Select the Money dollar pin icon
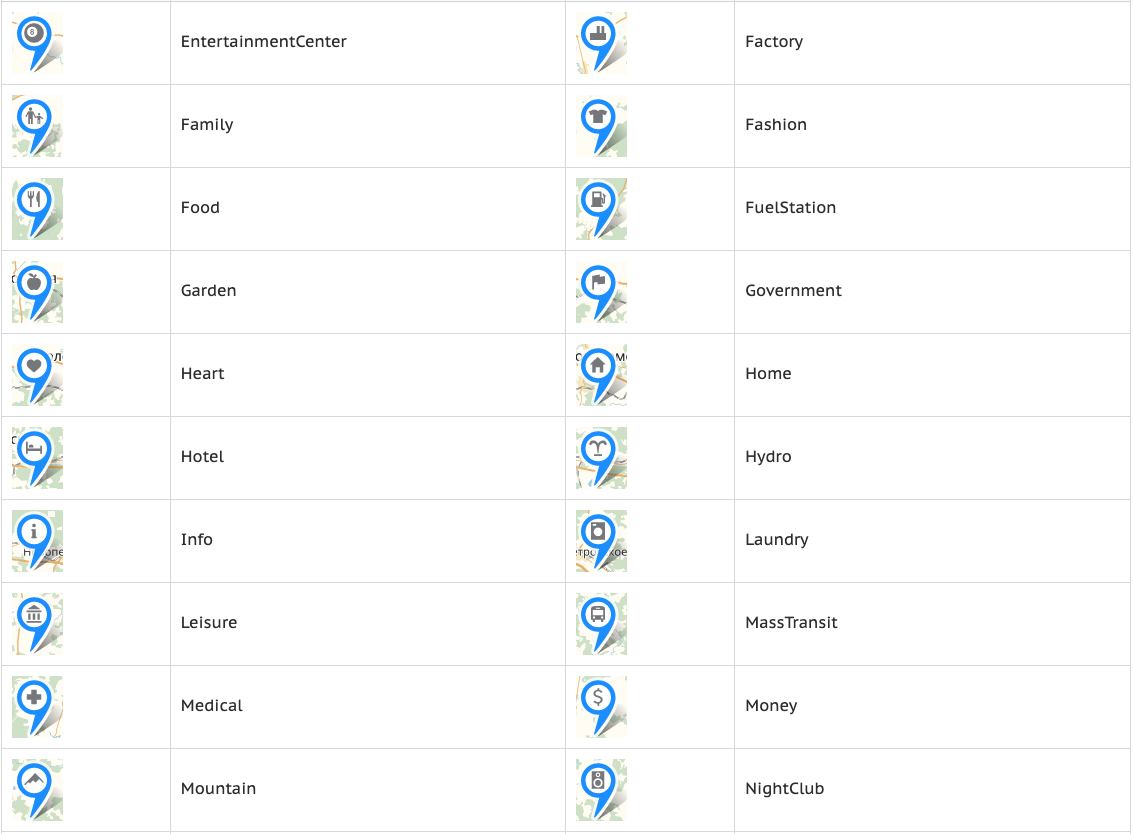 (x=601, y=708)
